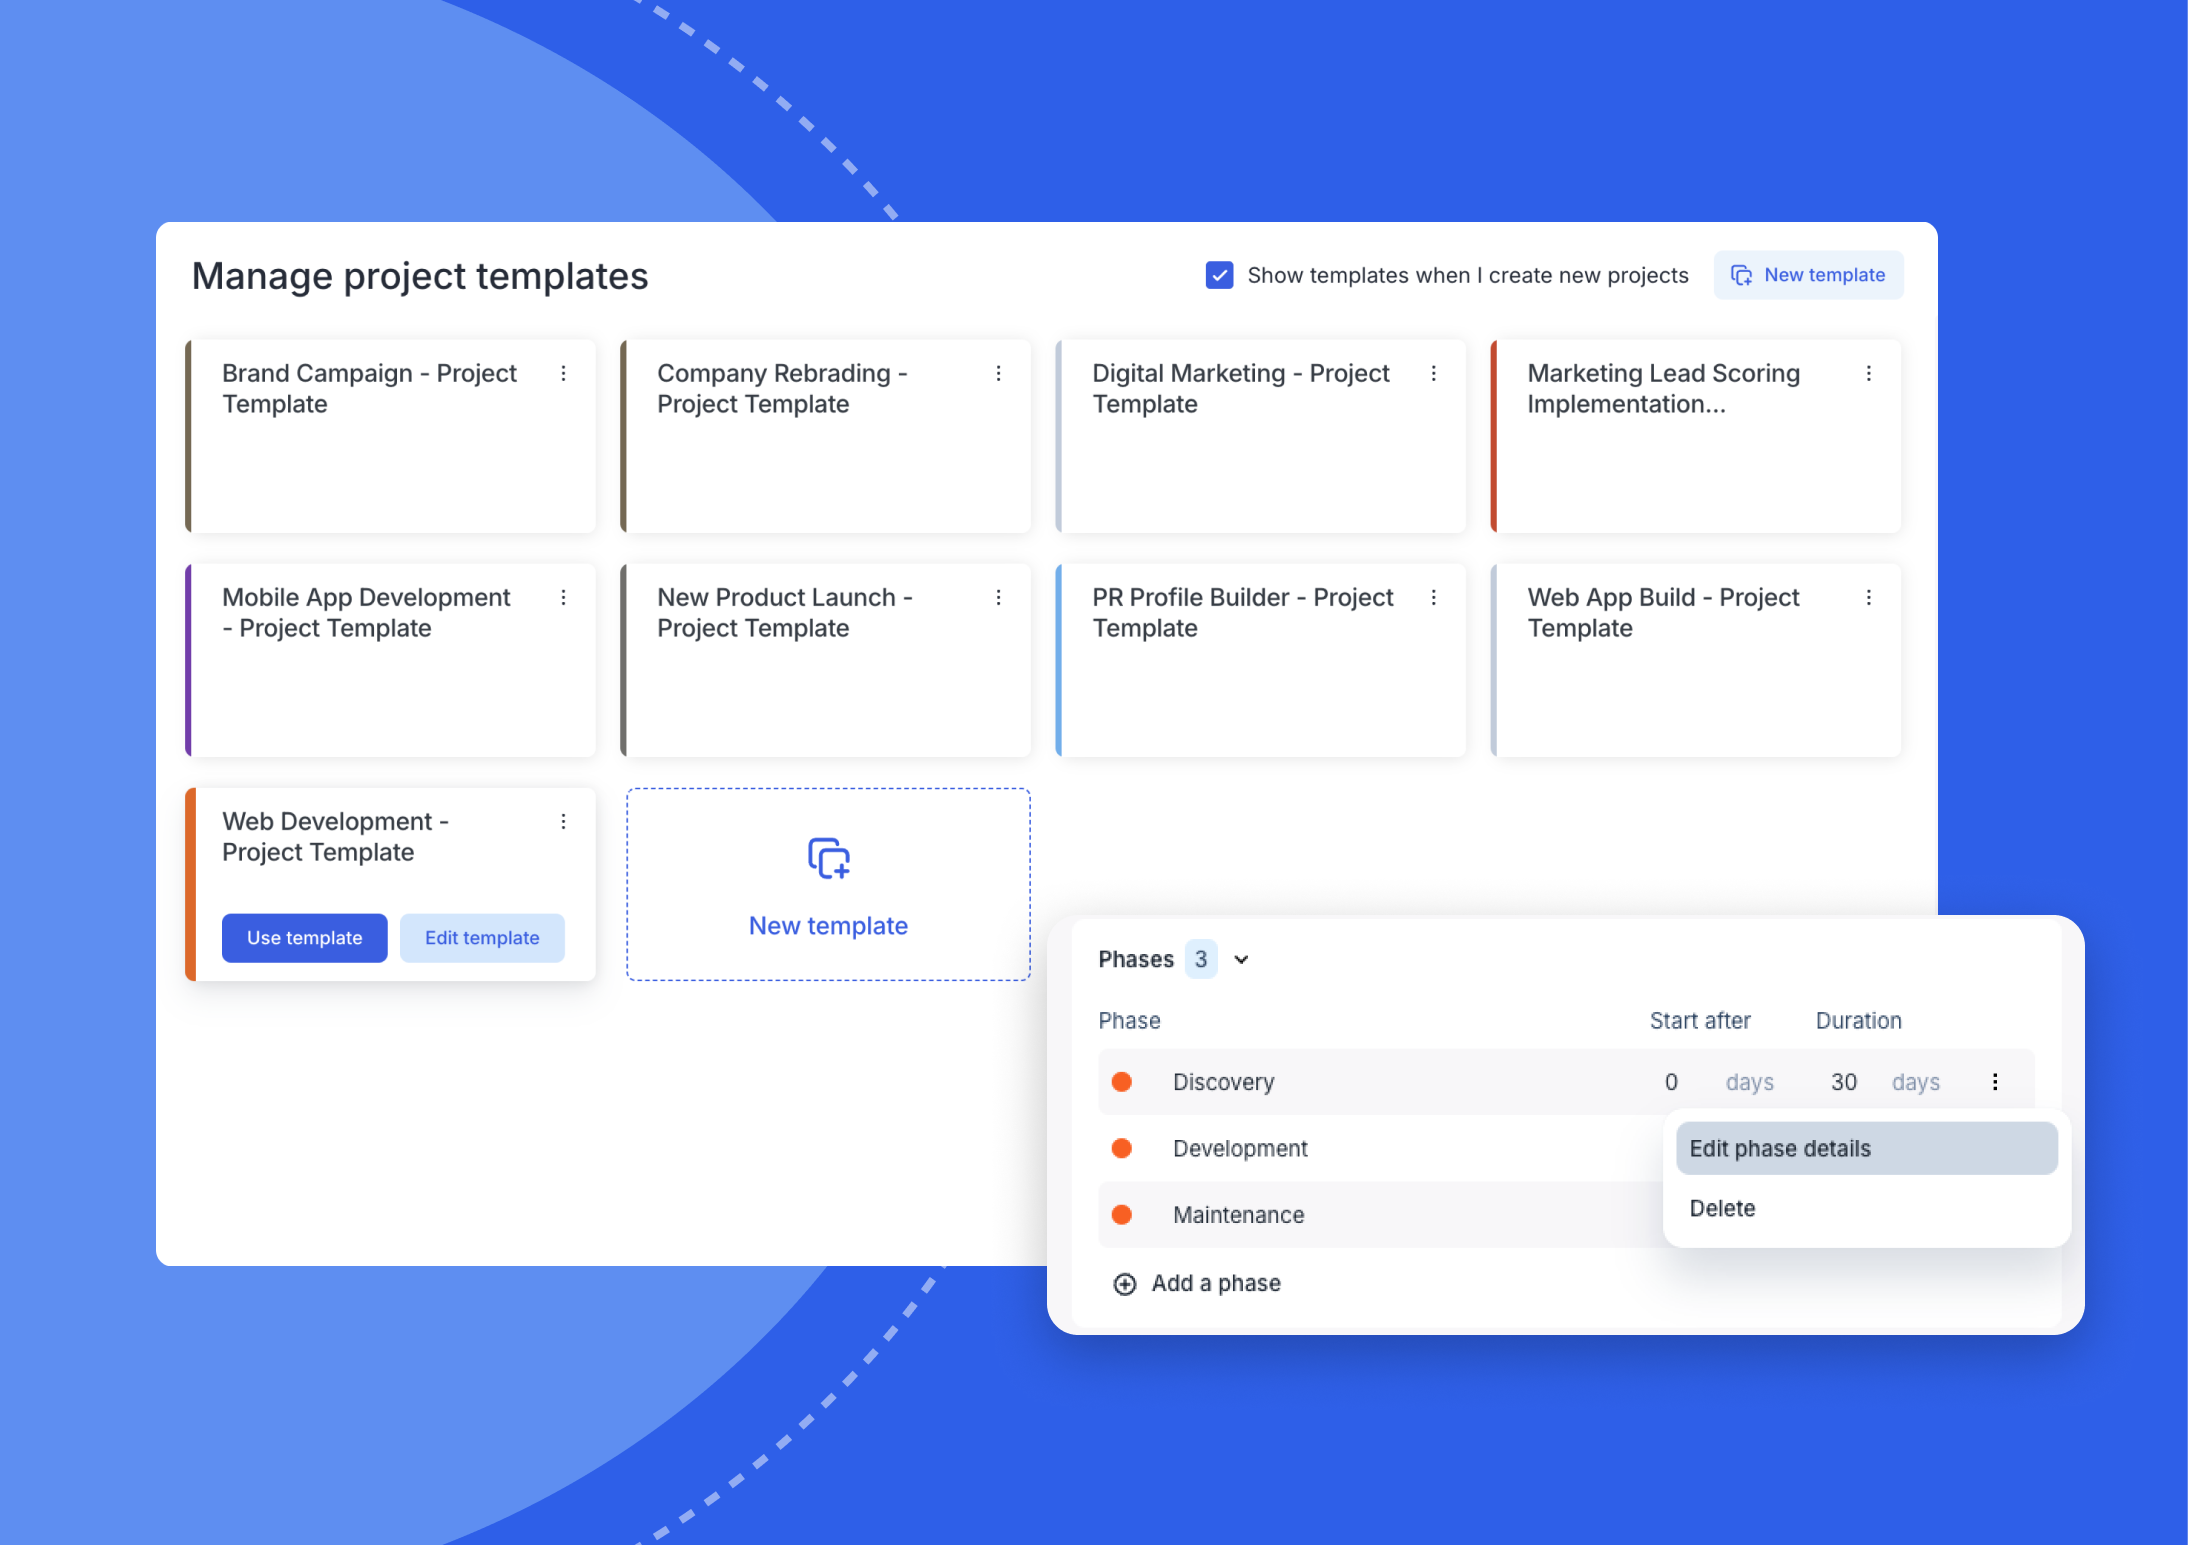Image resolution: width=2188 pixels, height=1545 pixels.
Task: Click the Edit template button
Action: tap(482, 937)
